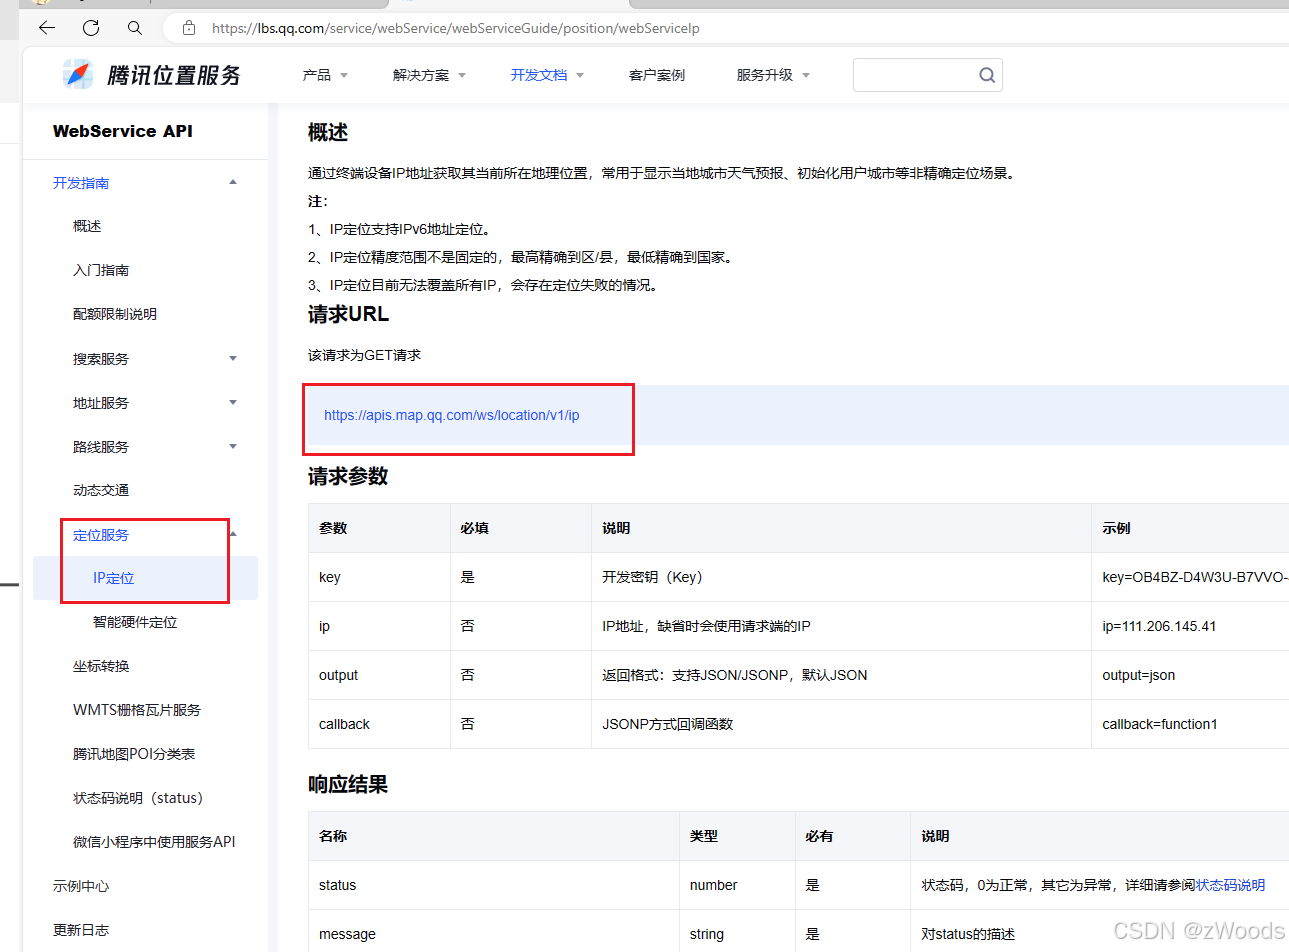Click the number type cell

(737, 885)
